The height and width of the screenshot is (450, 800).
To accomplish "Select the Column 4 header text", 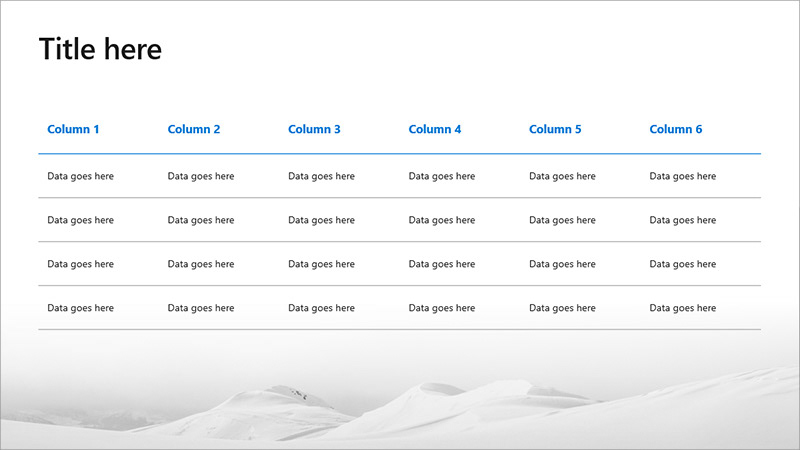I will [x=435, y=129].
